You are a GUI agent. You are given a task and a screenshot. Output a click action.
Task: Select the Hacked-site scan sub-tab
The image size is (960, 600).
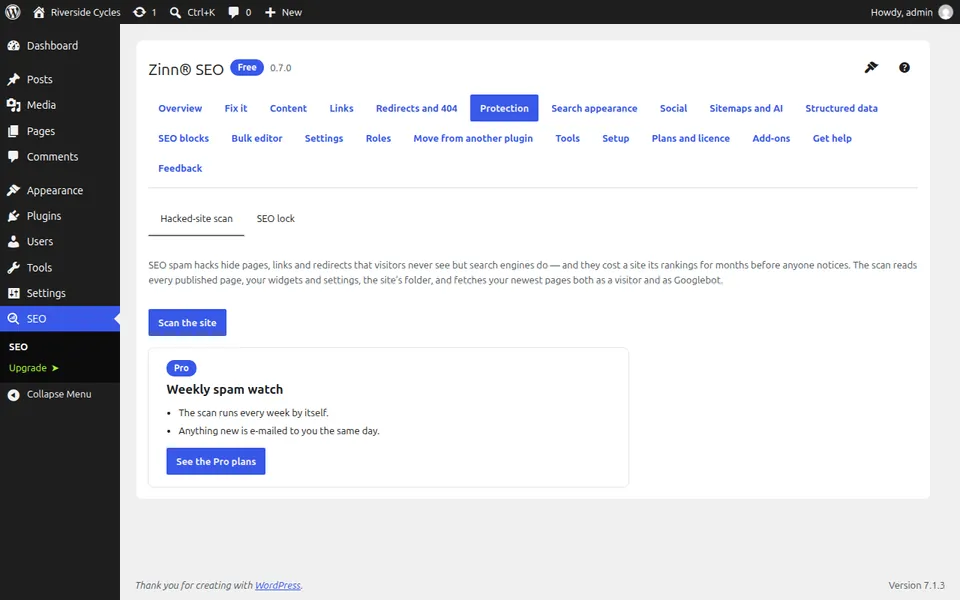[x=197, y=219]
